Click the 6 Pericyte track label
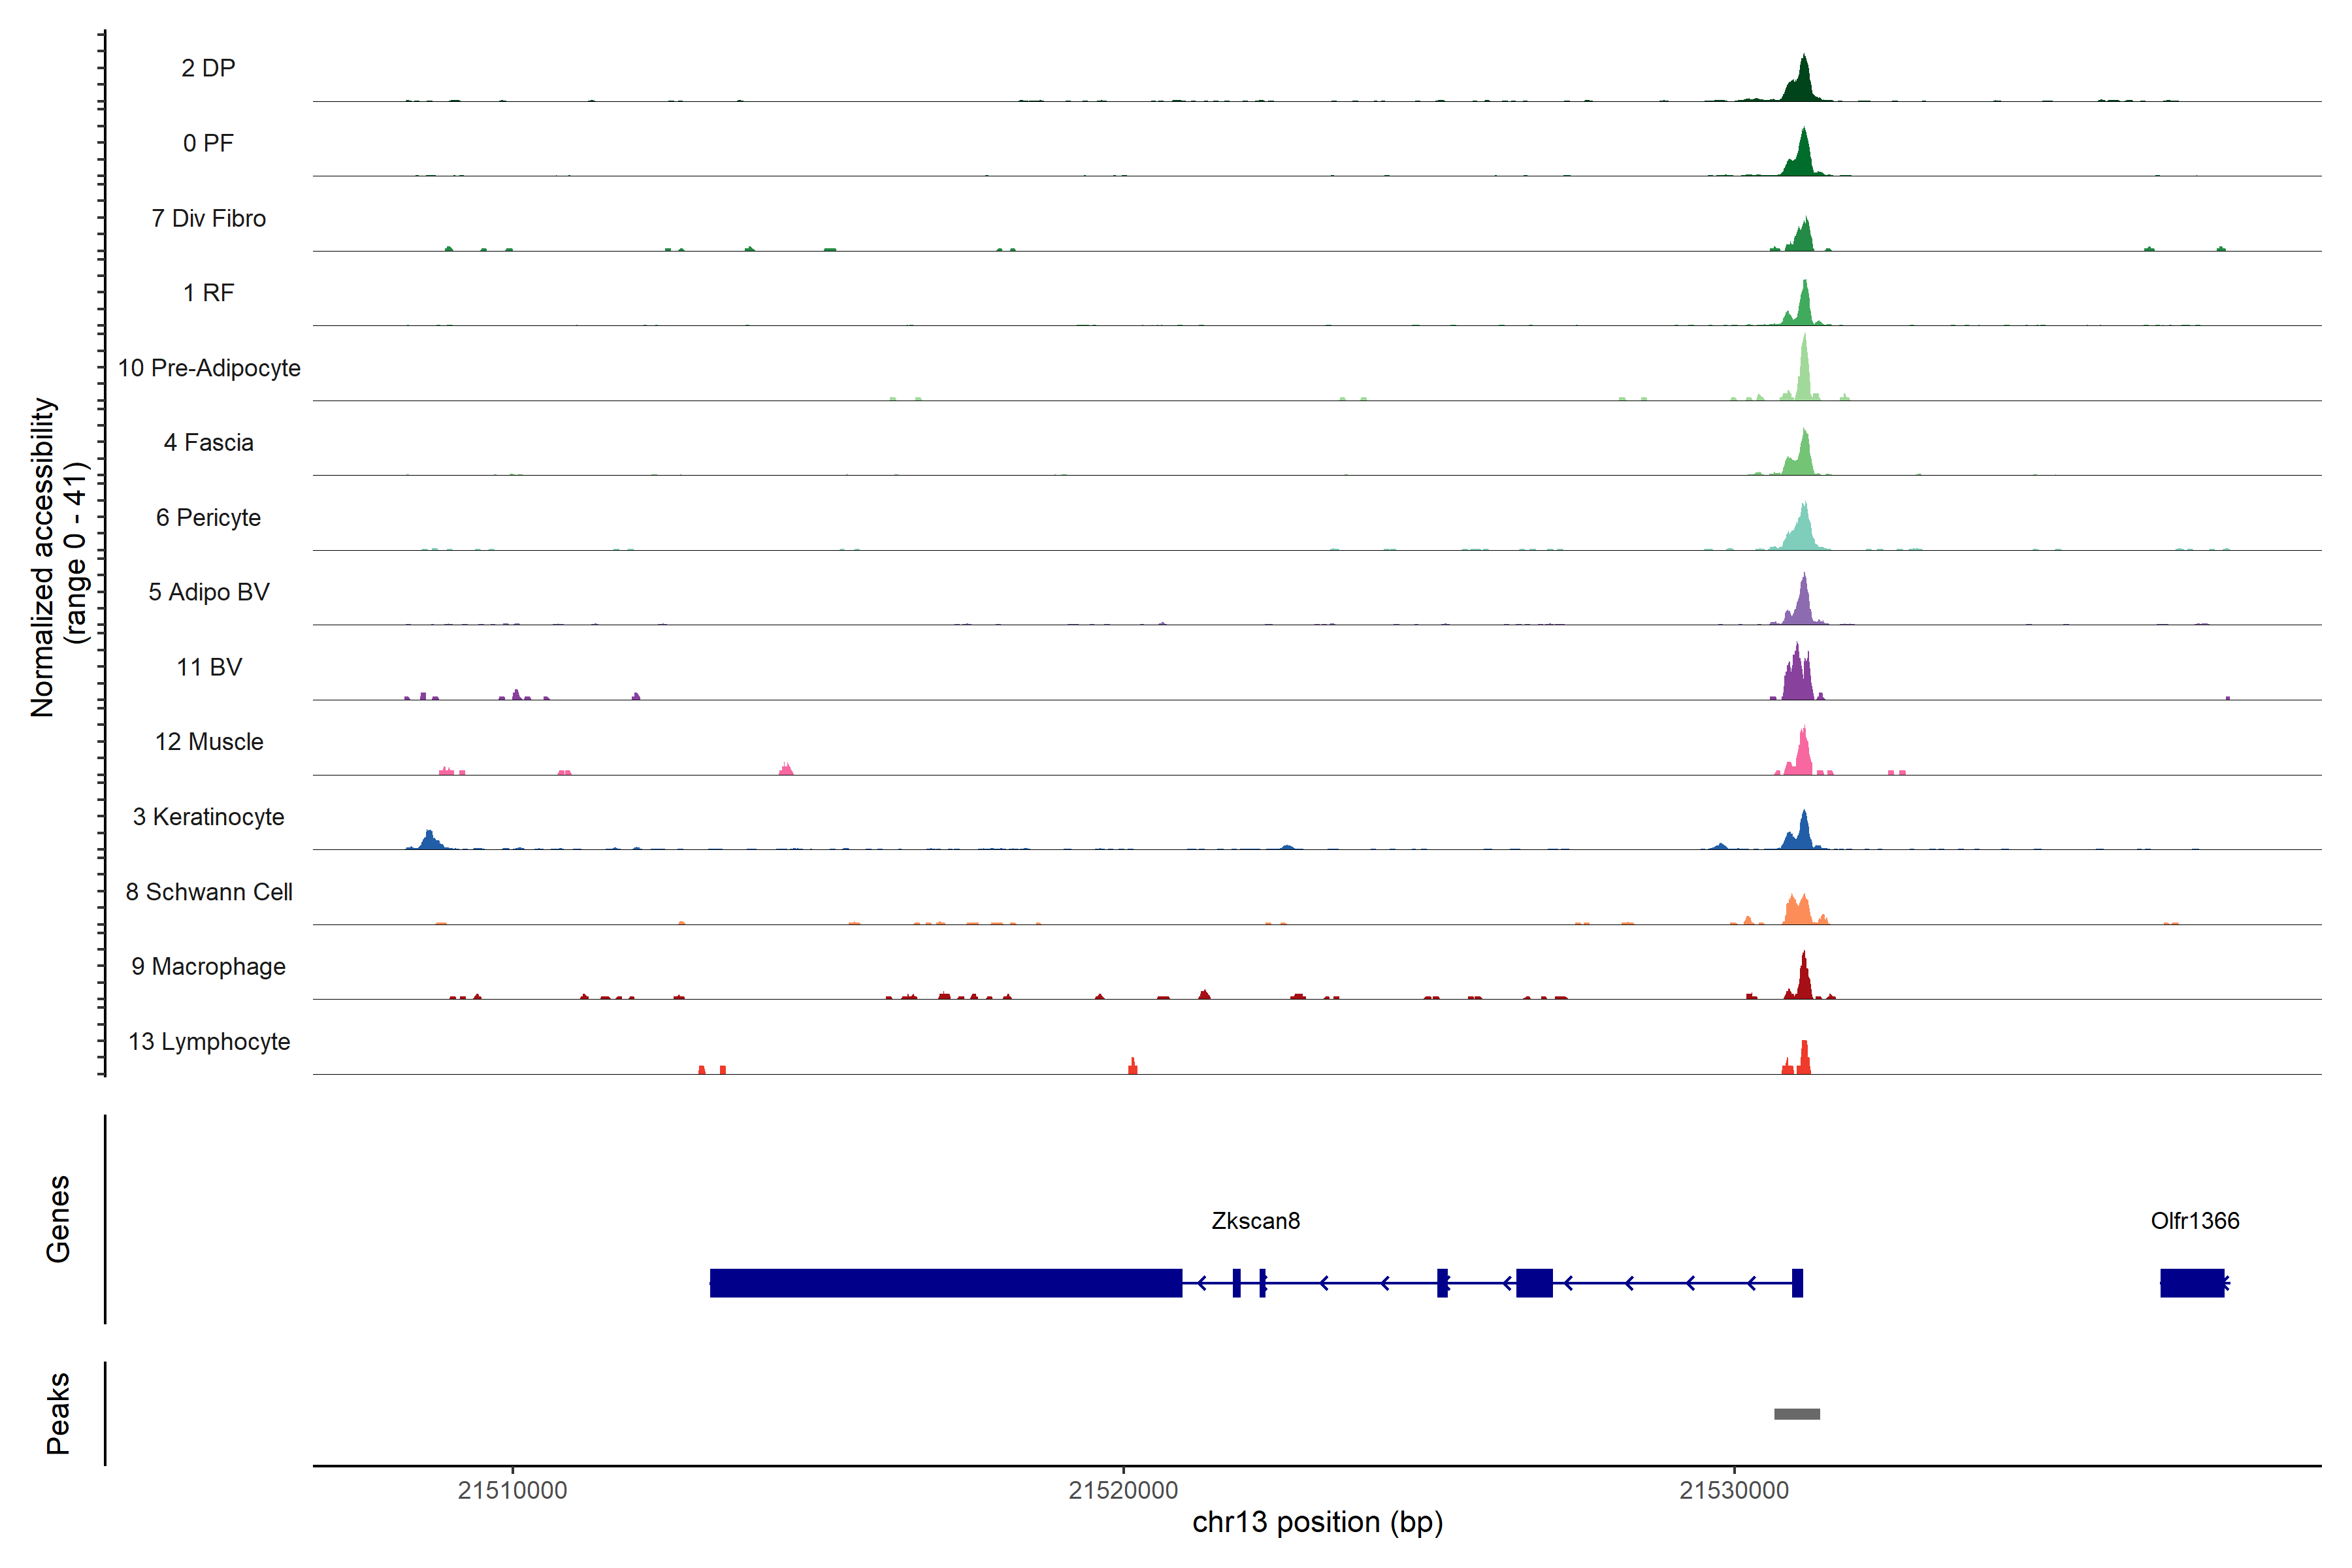Viewport: 2352px width, 1568px height. point(208,517)
